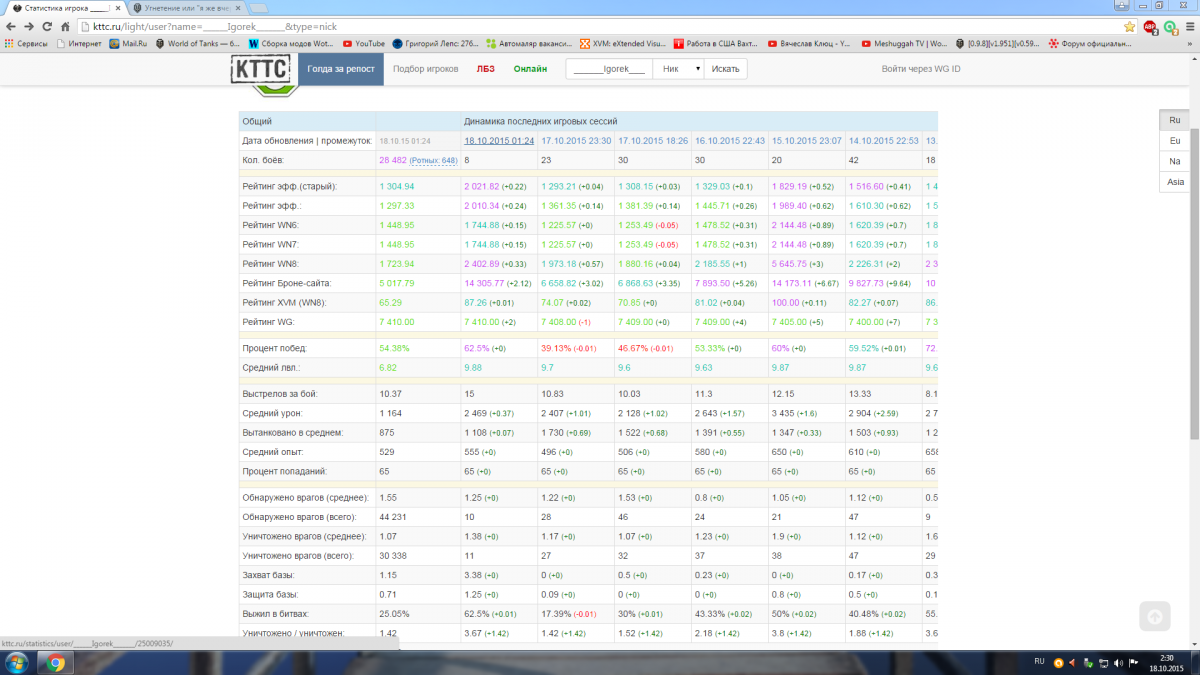Image resolution: width=1200 pixels, height=675 pixels.
Task: Click the Войти через WG ID link
Action: point(920,69)
